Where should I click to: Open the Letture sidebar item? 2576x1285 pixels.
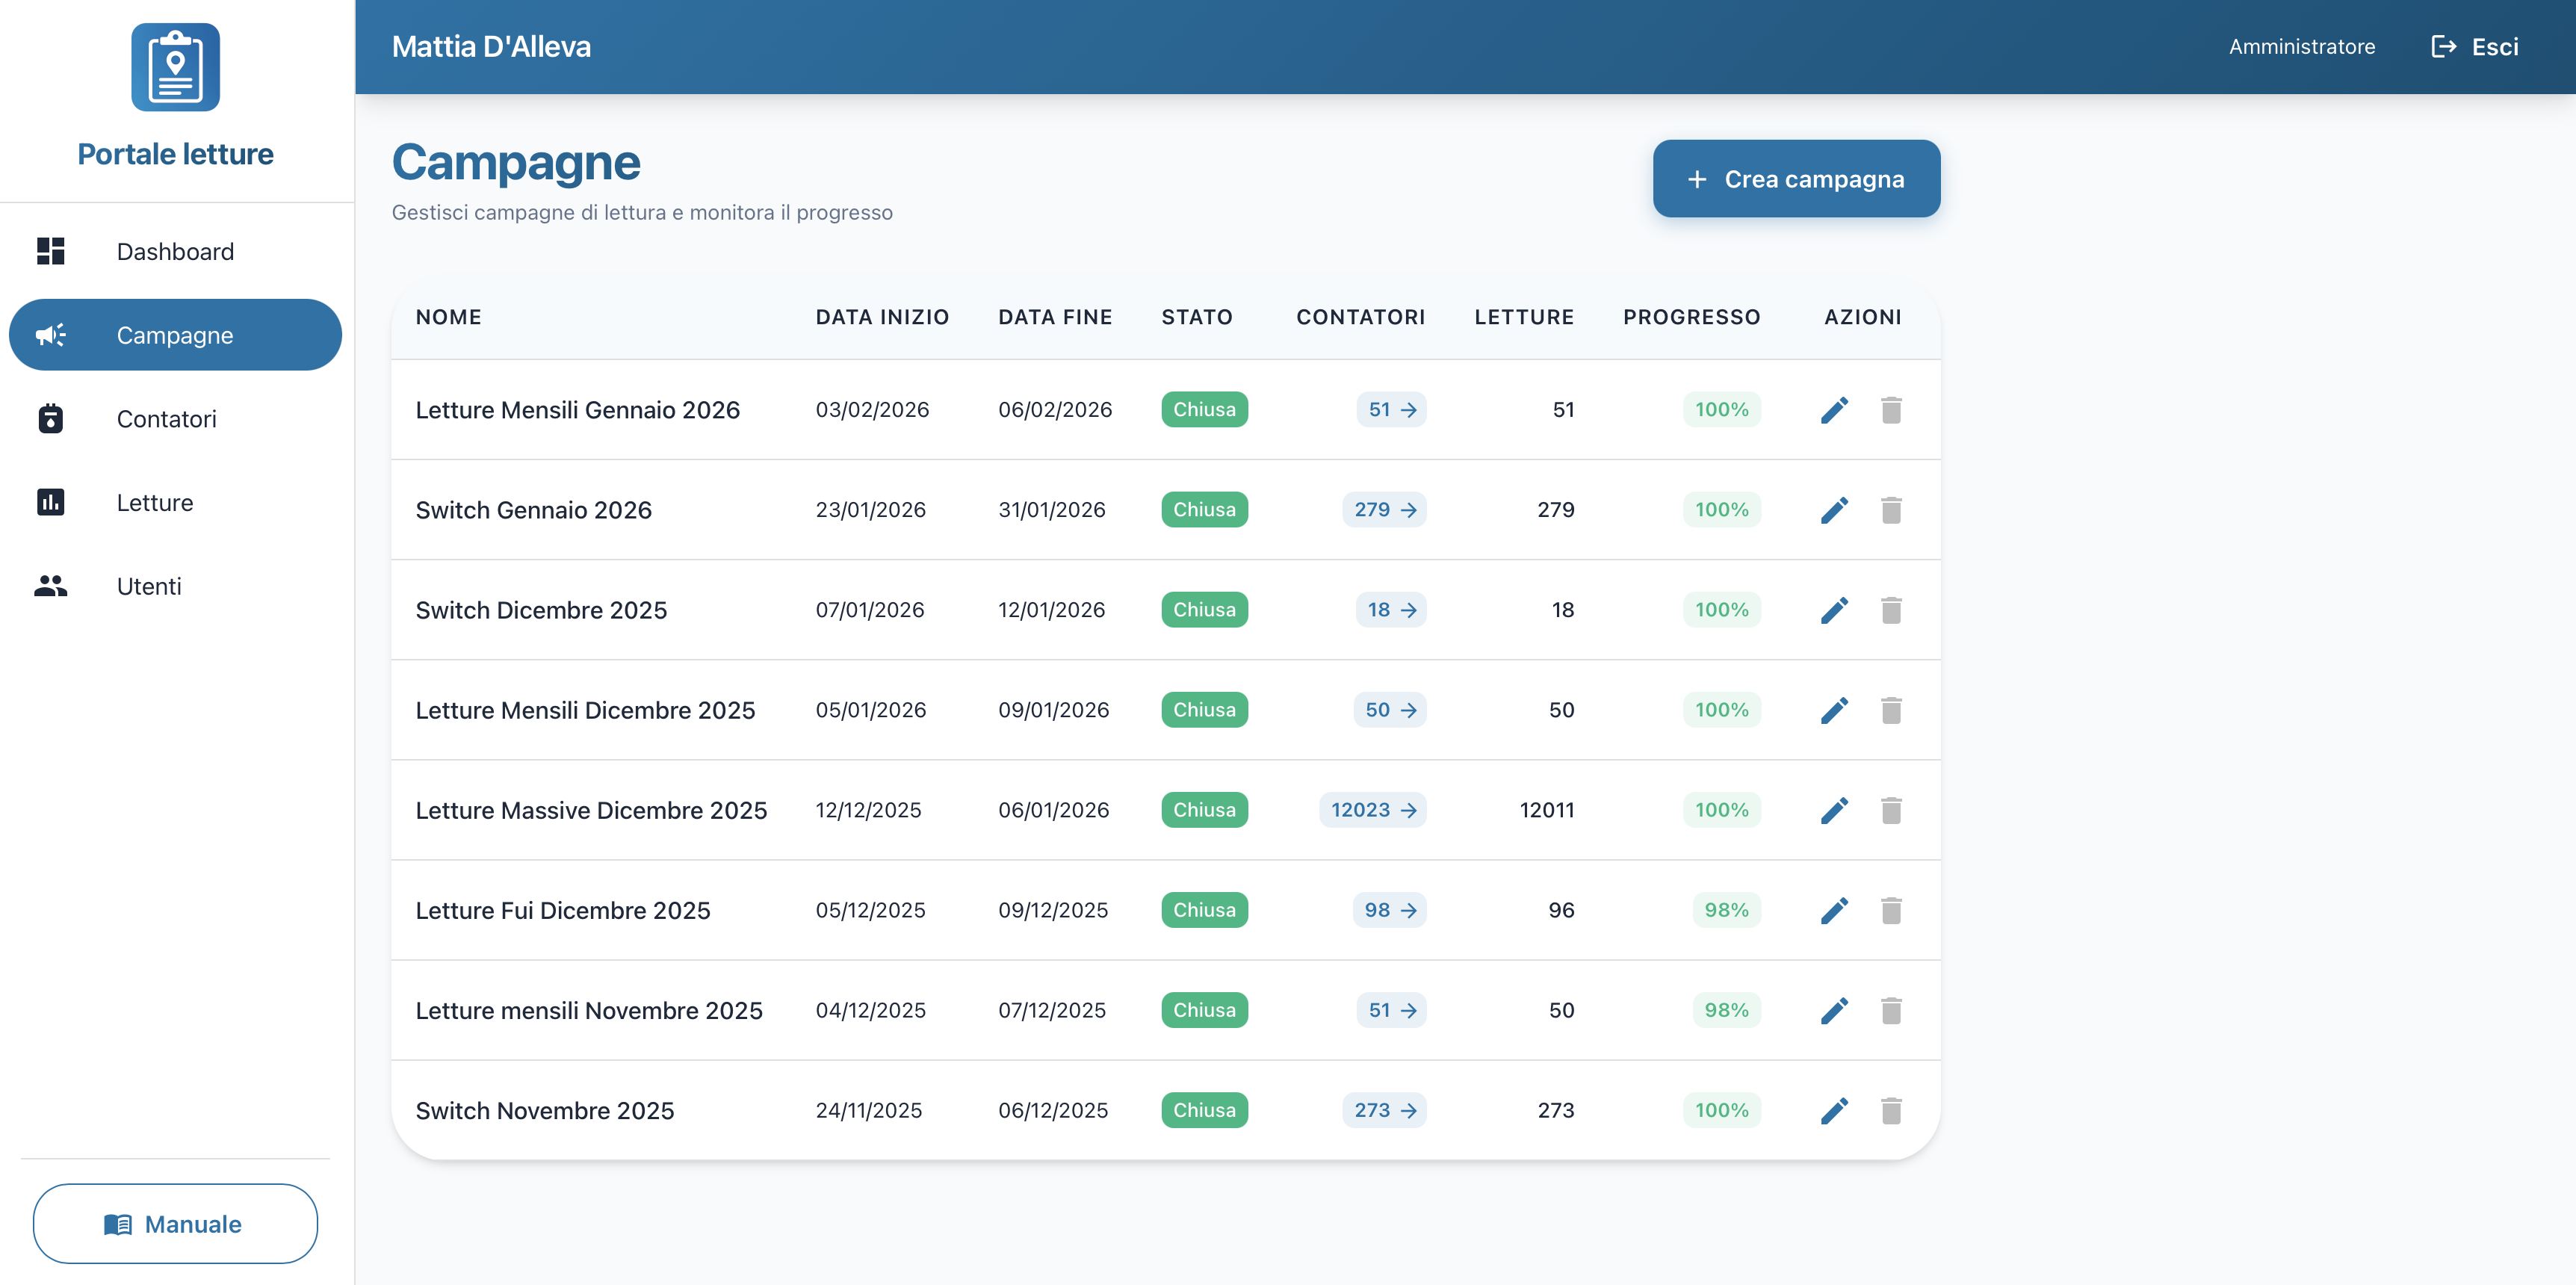(155, 502)
